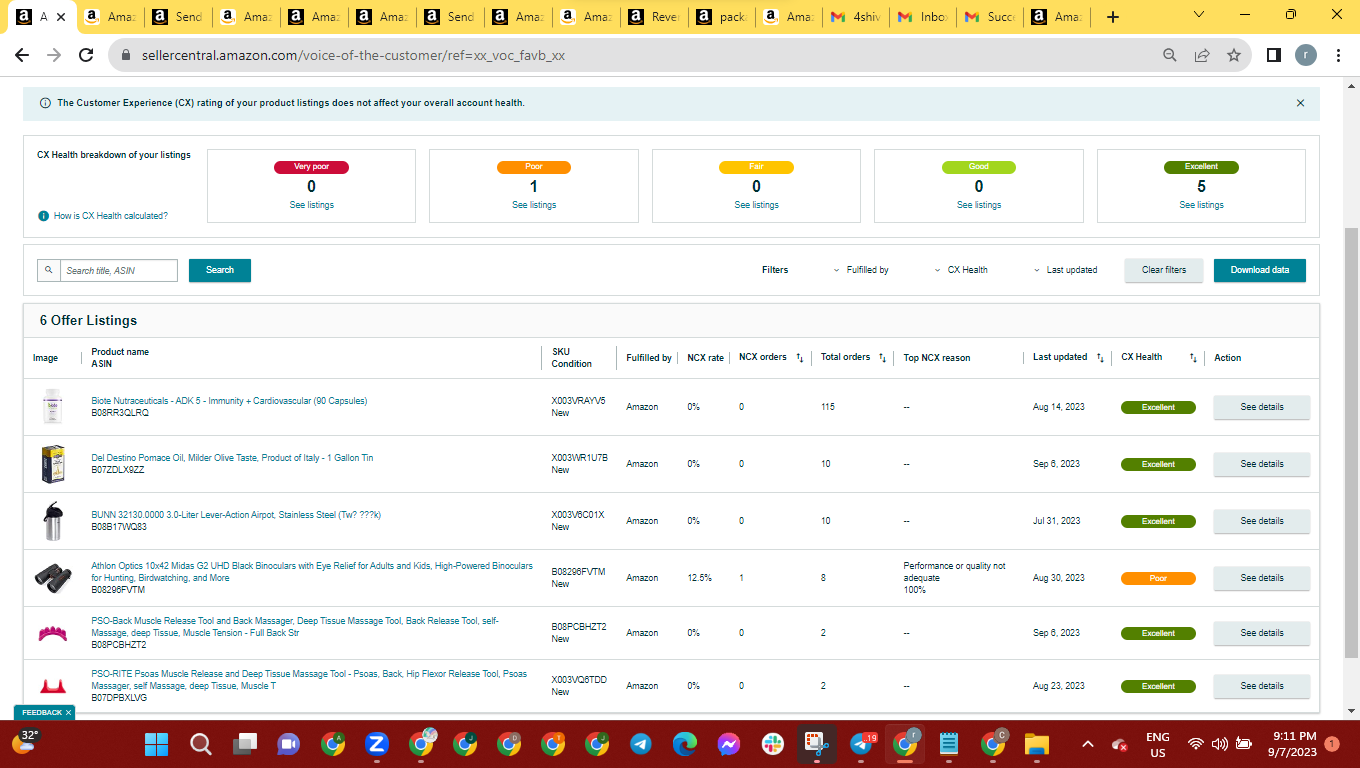Open Messenger from the taskbar
Viewport: 1360px width, 768px height.
729,744
